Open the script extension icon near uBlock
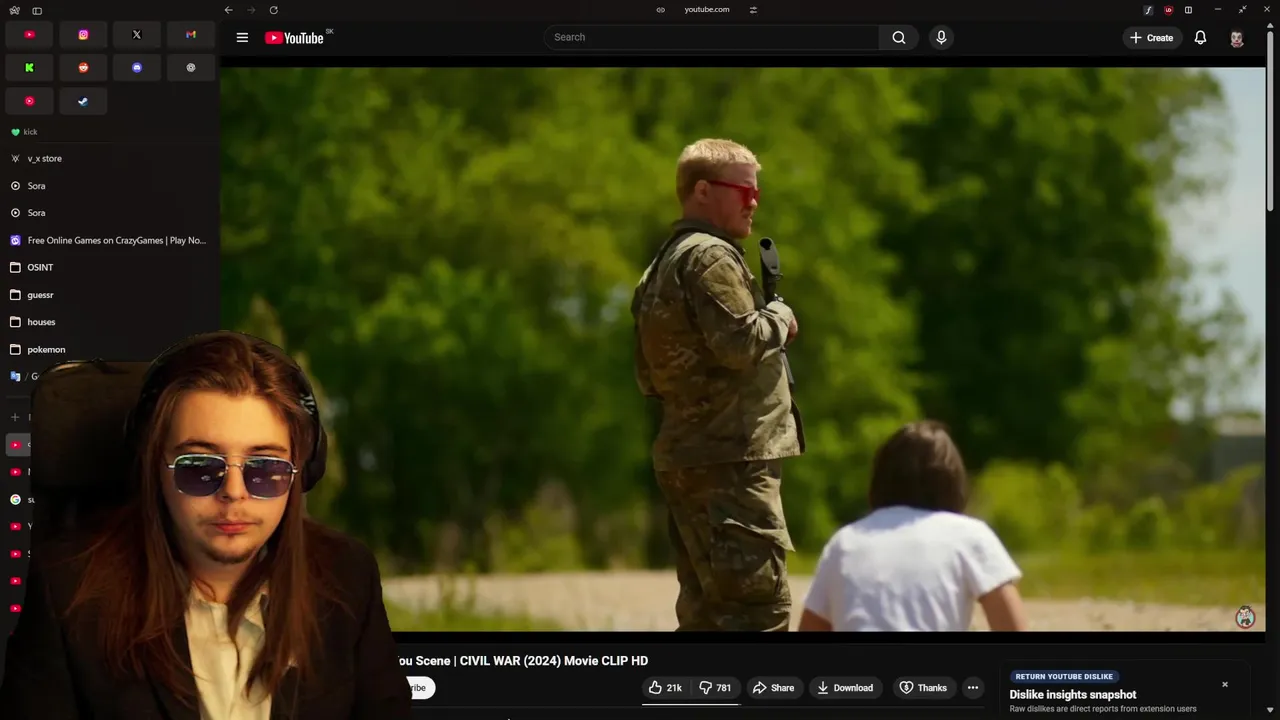The width and height of the screenshot is (1280, 720). pos(1148,10)
